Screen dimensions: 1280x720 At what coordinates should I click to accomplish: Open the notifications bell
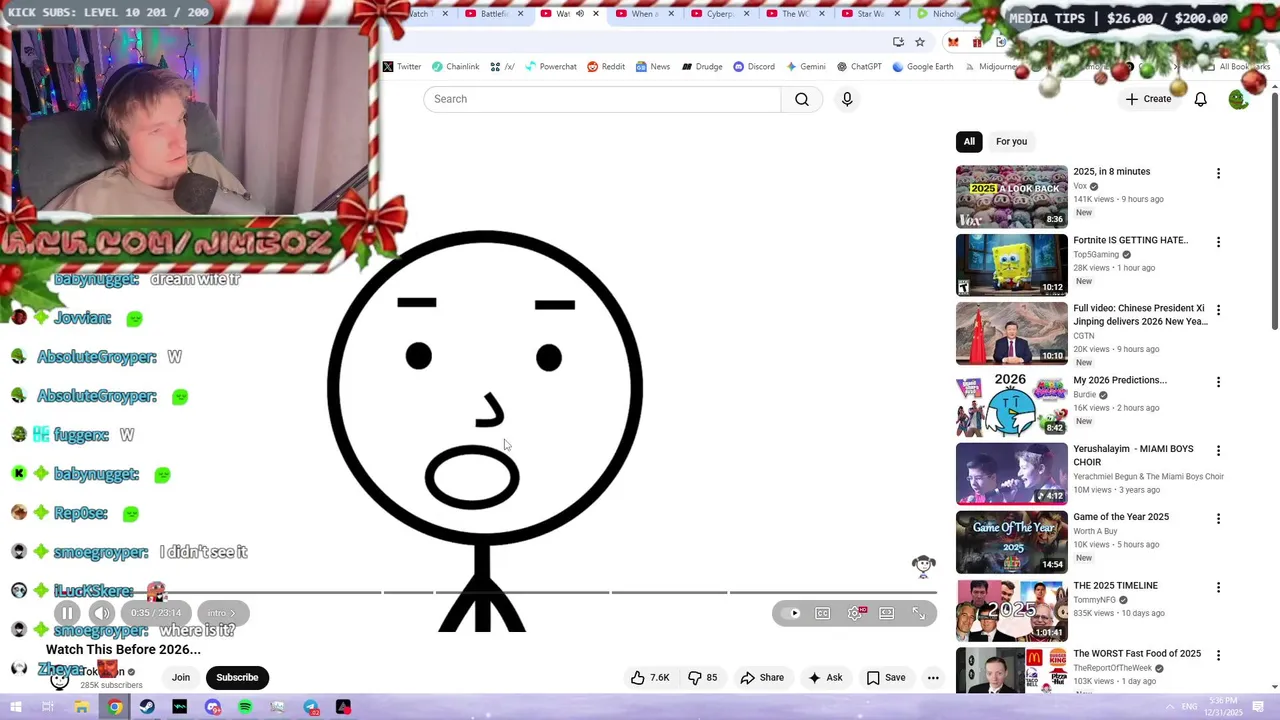pos(1200,99)
